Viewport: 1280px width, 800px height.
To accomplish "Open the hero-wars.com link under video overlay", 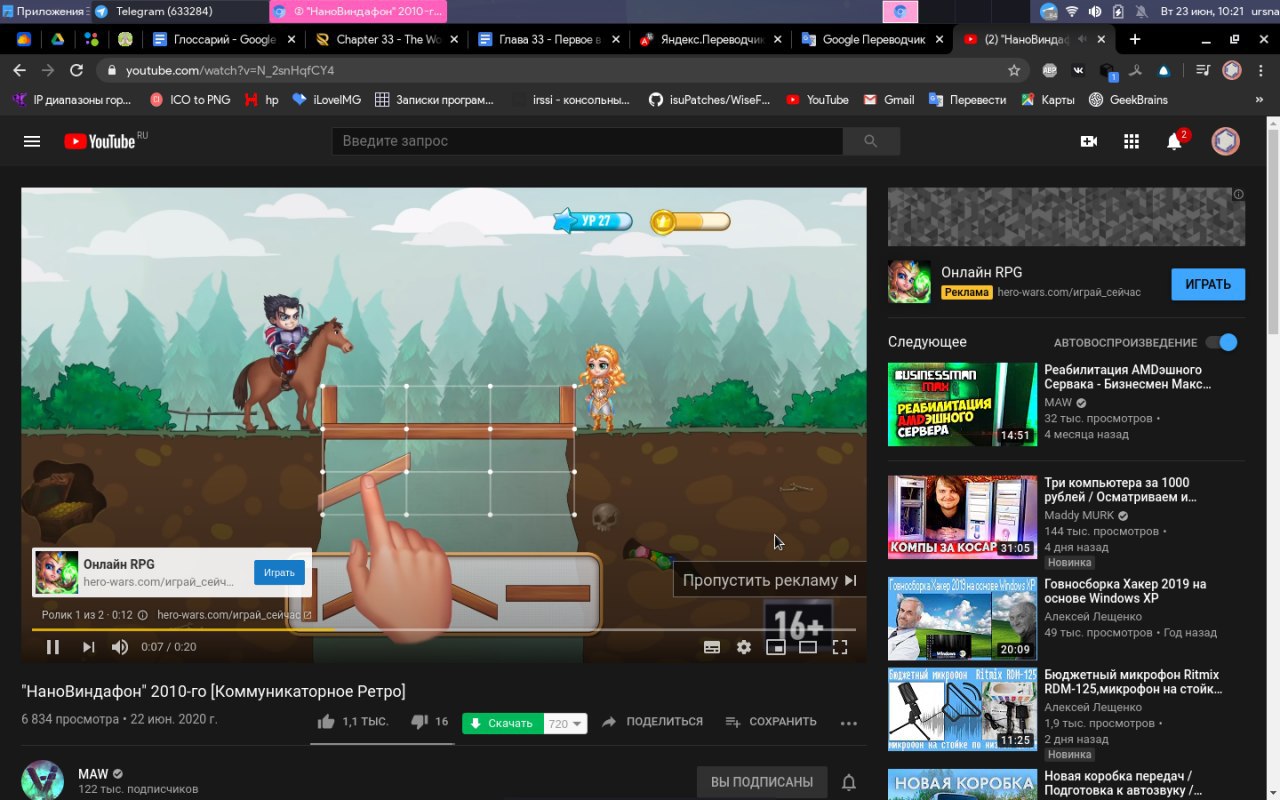I will click(234, 616).
